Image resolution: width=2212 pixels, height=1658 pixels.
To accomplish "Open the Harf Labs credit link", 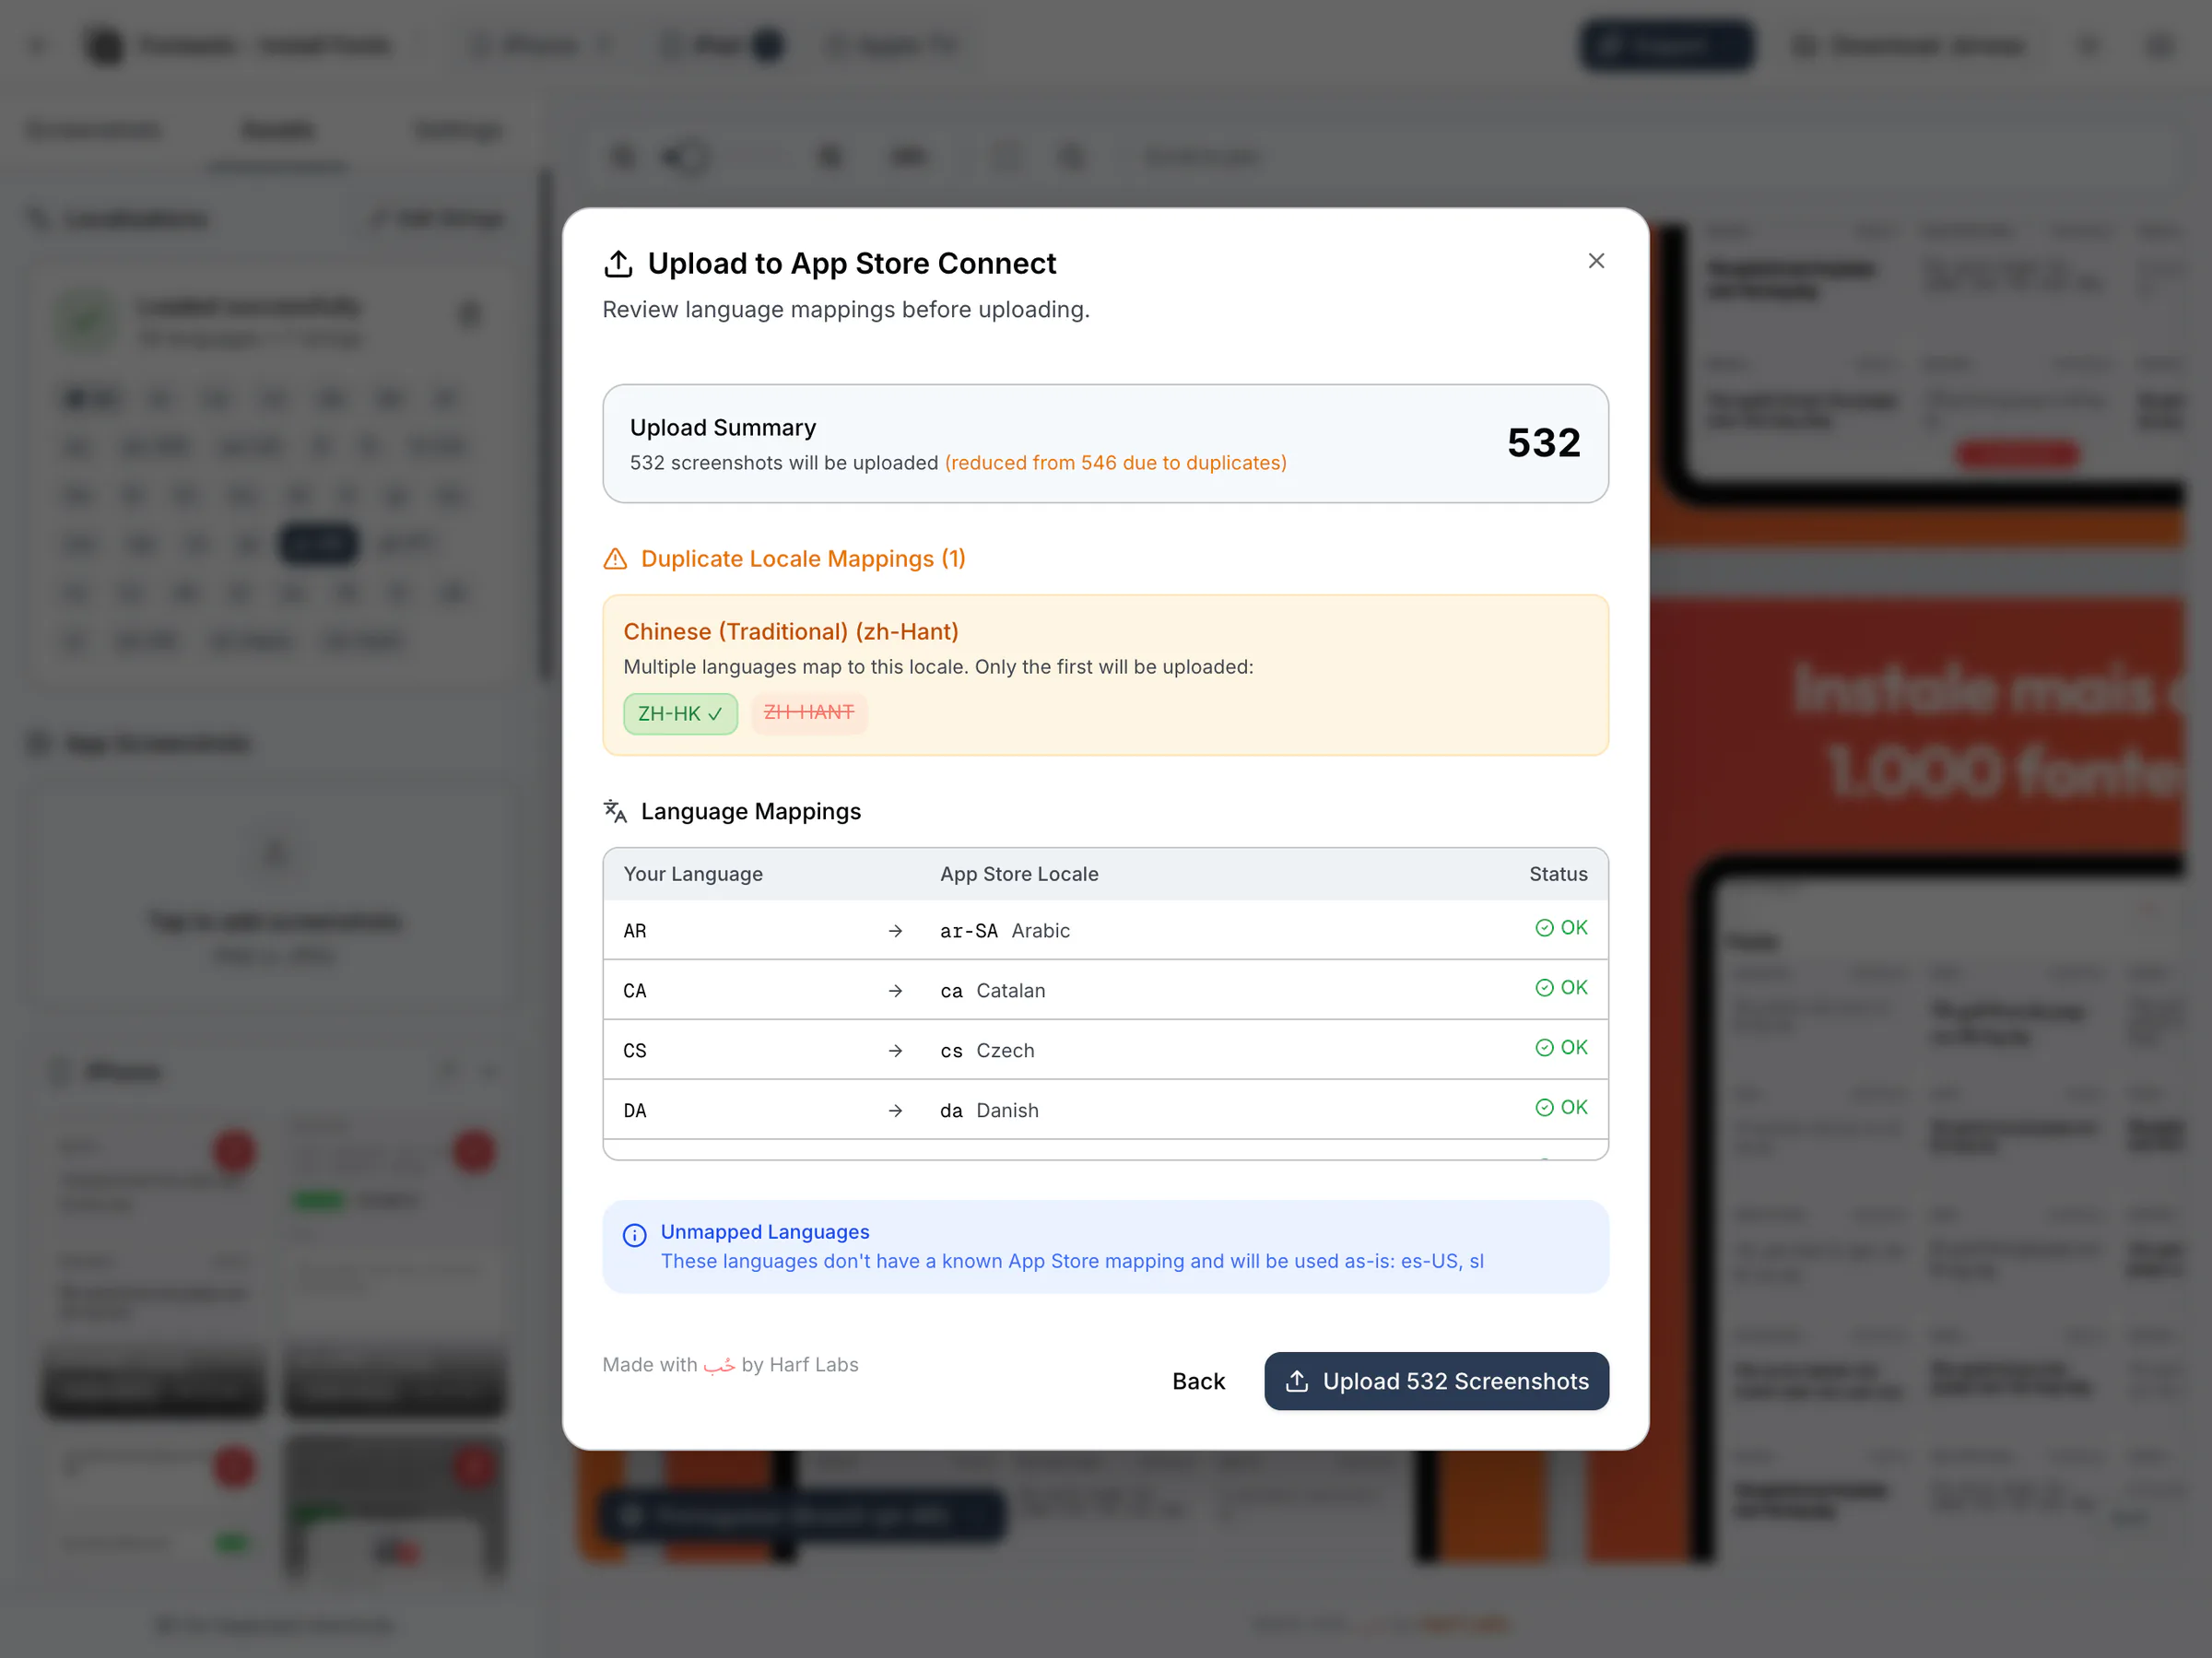I will pos(813,1365).
